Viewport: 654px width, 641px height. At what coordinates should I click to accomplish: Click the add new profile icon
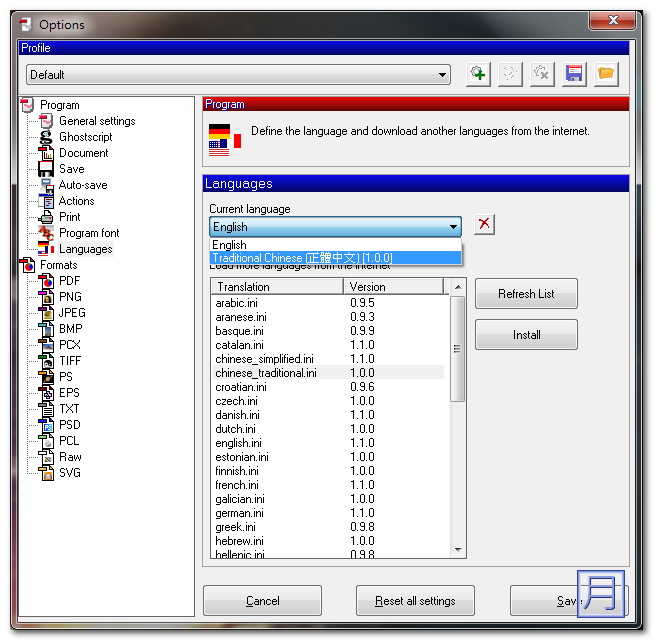click(x=478, y=74)
